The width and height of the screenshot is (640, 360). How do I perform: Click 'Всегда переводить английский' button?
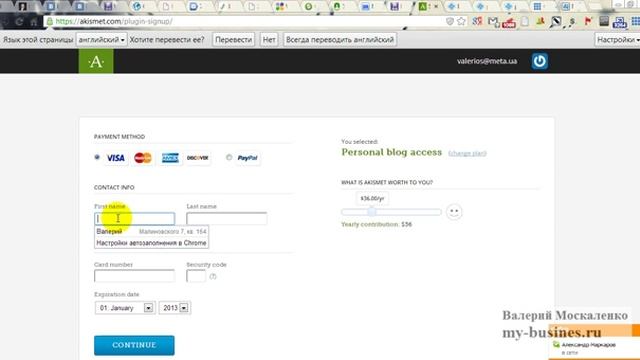tap(340, 40)
